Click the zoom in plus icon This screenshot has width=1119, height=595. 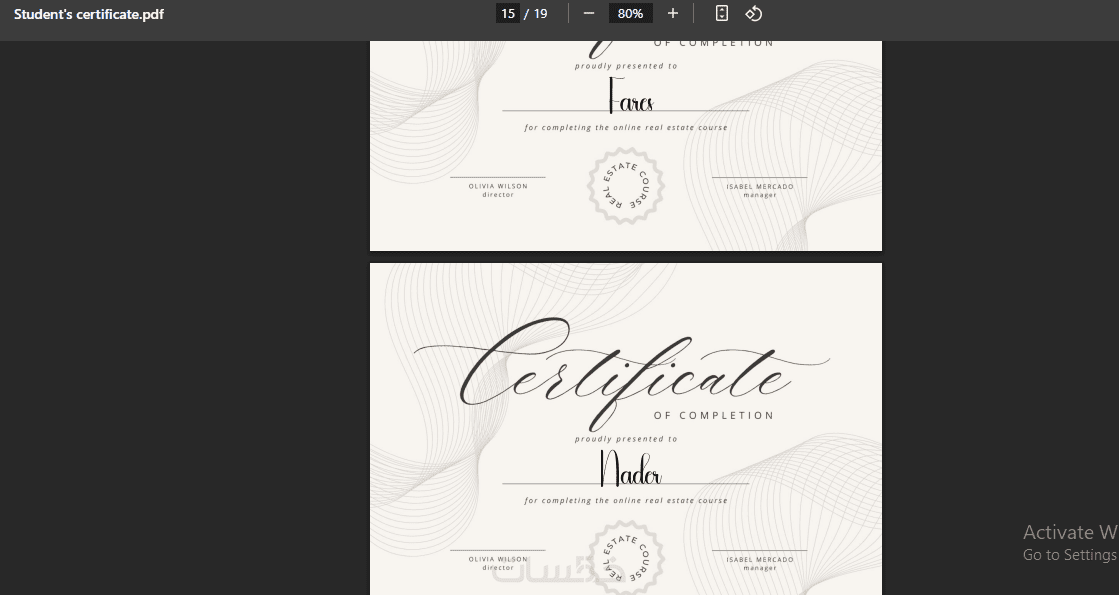[672, 14]
